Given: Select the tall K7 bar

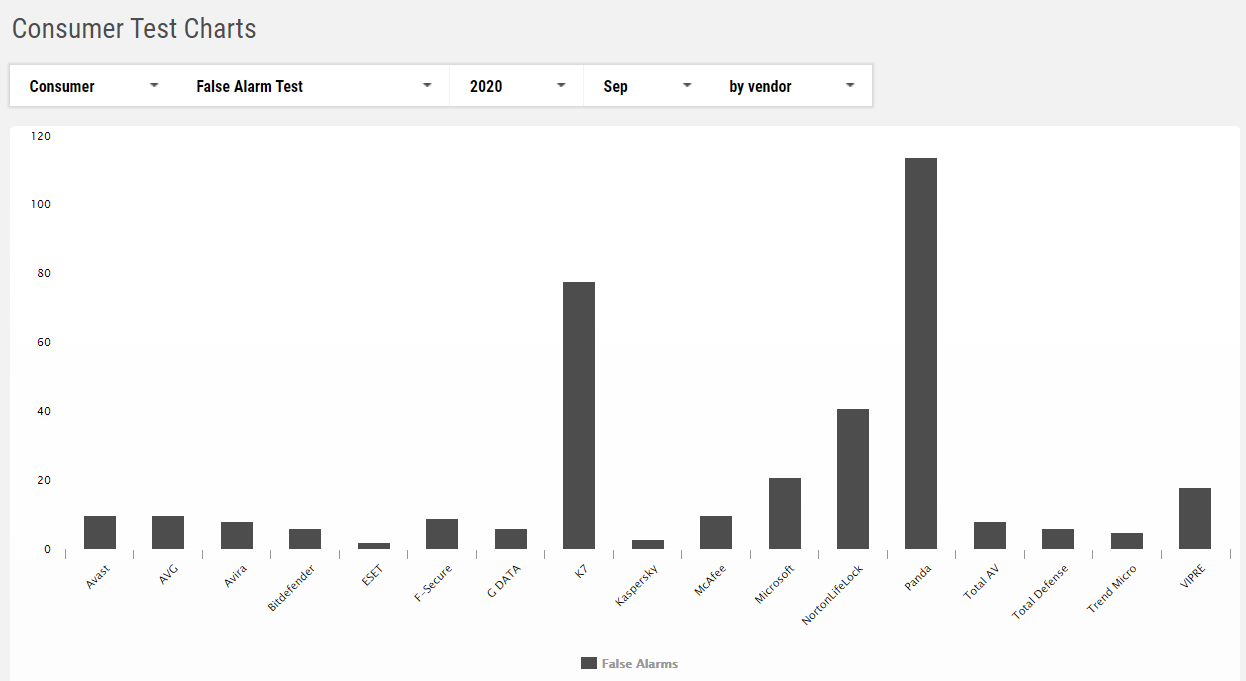Looking at the screenshot, I should pyautogui.click(x=579, y=415).
